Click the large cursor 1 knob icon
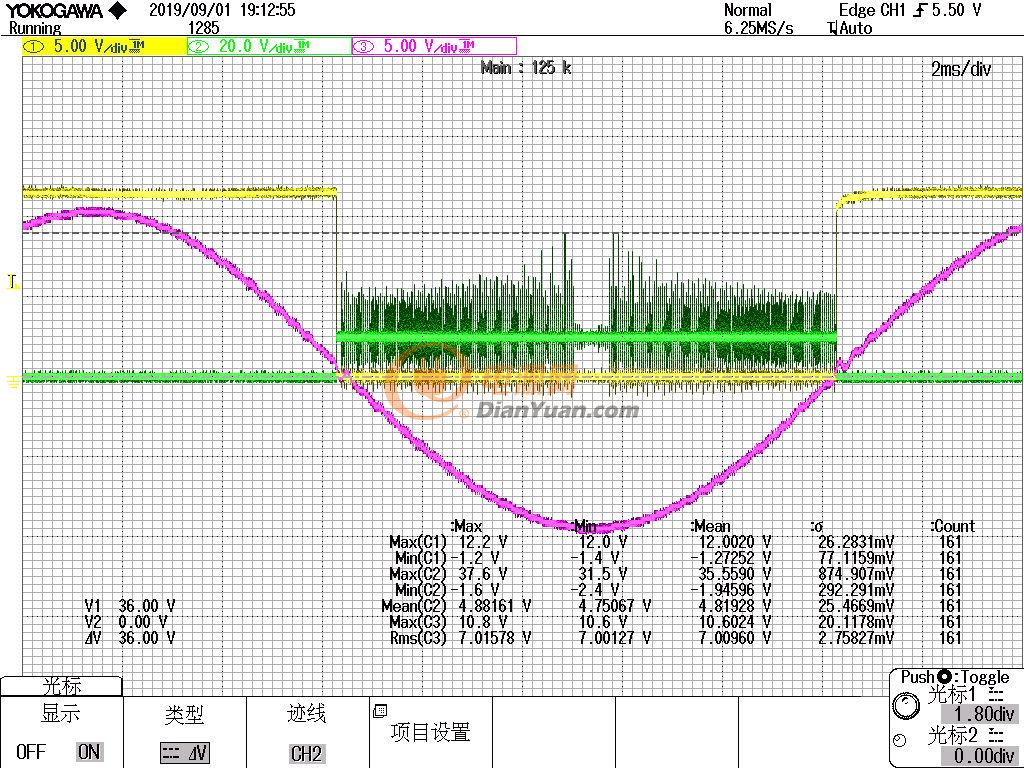Screen dimensions: 1024x768 click(906, 706)
